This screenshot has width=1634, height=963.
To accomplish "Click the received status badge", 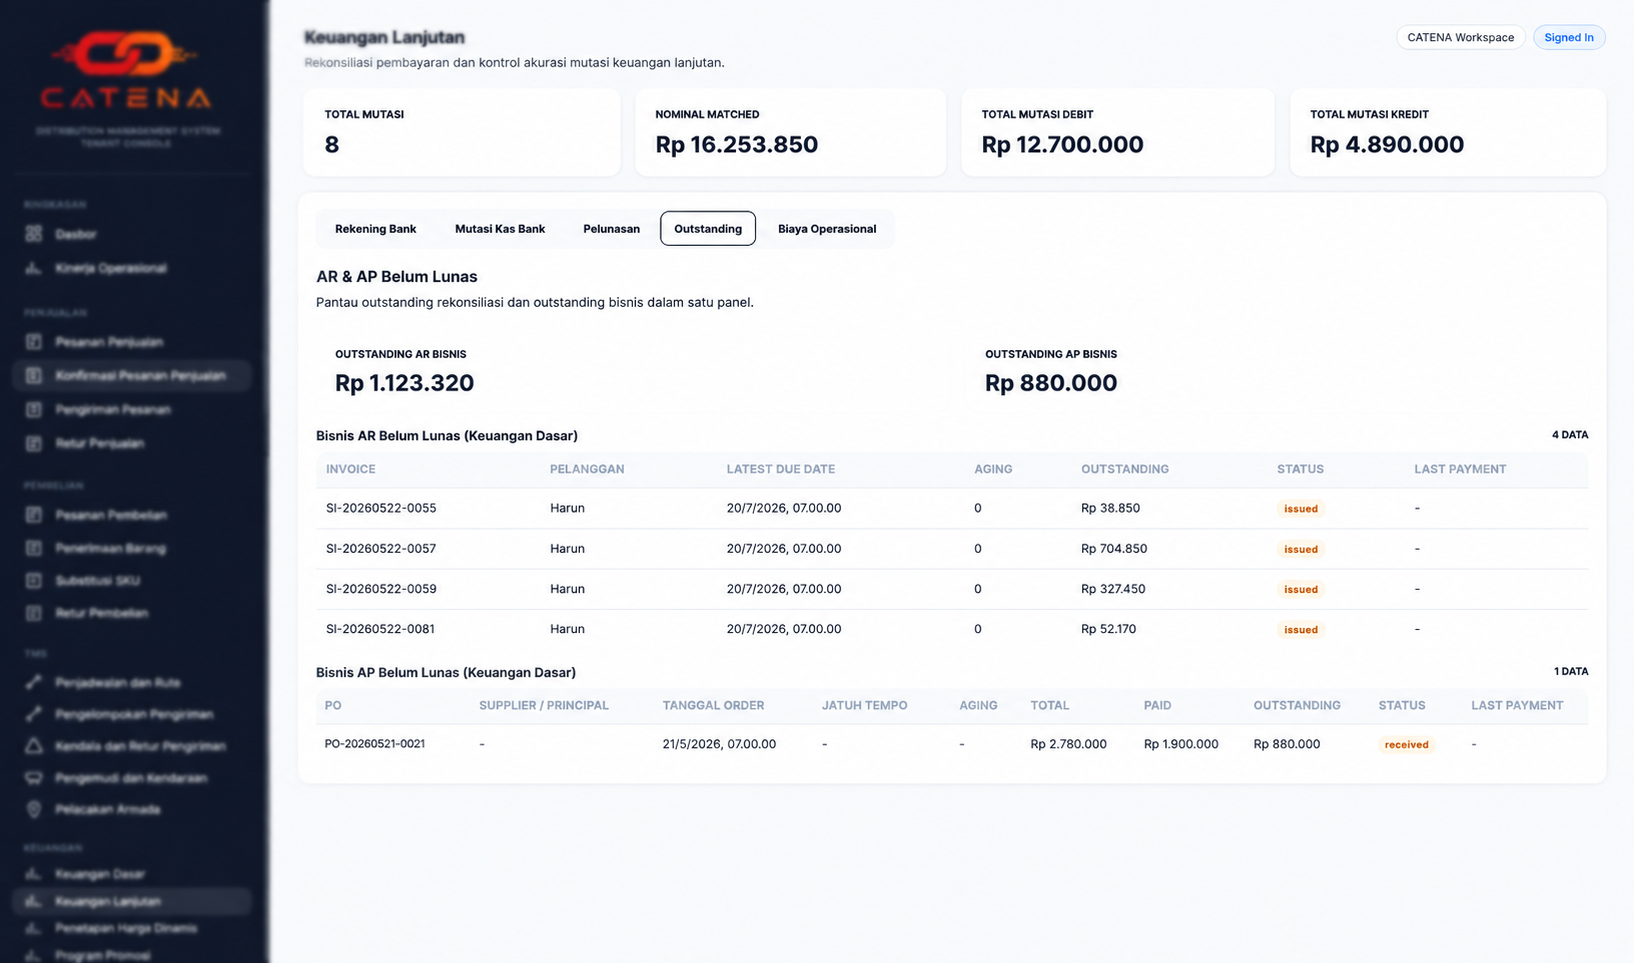I will click(x=1406, y=745).
